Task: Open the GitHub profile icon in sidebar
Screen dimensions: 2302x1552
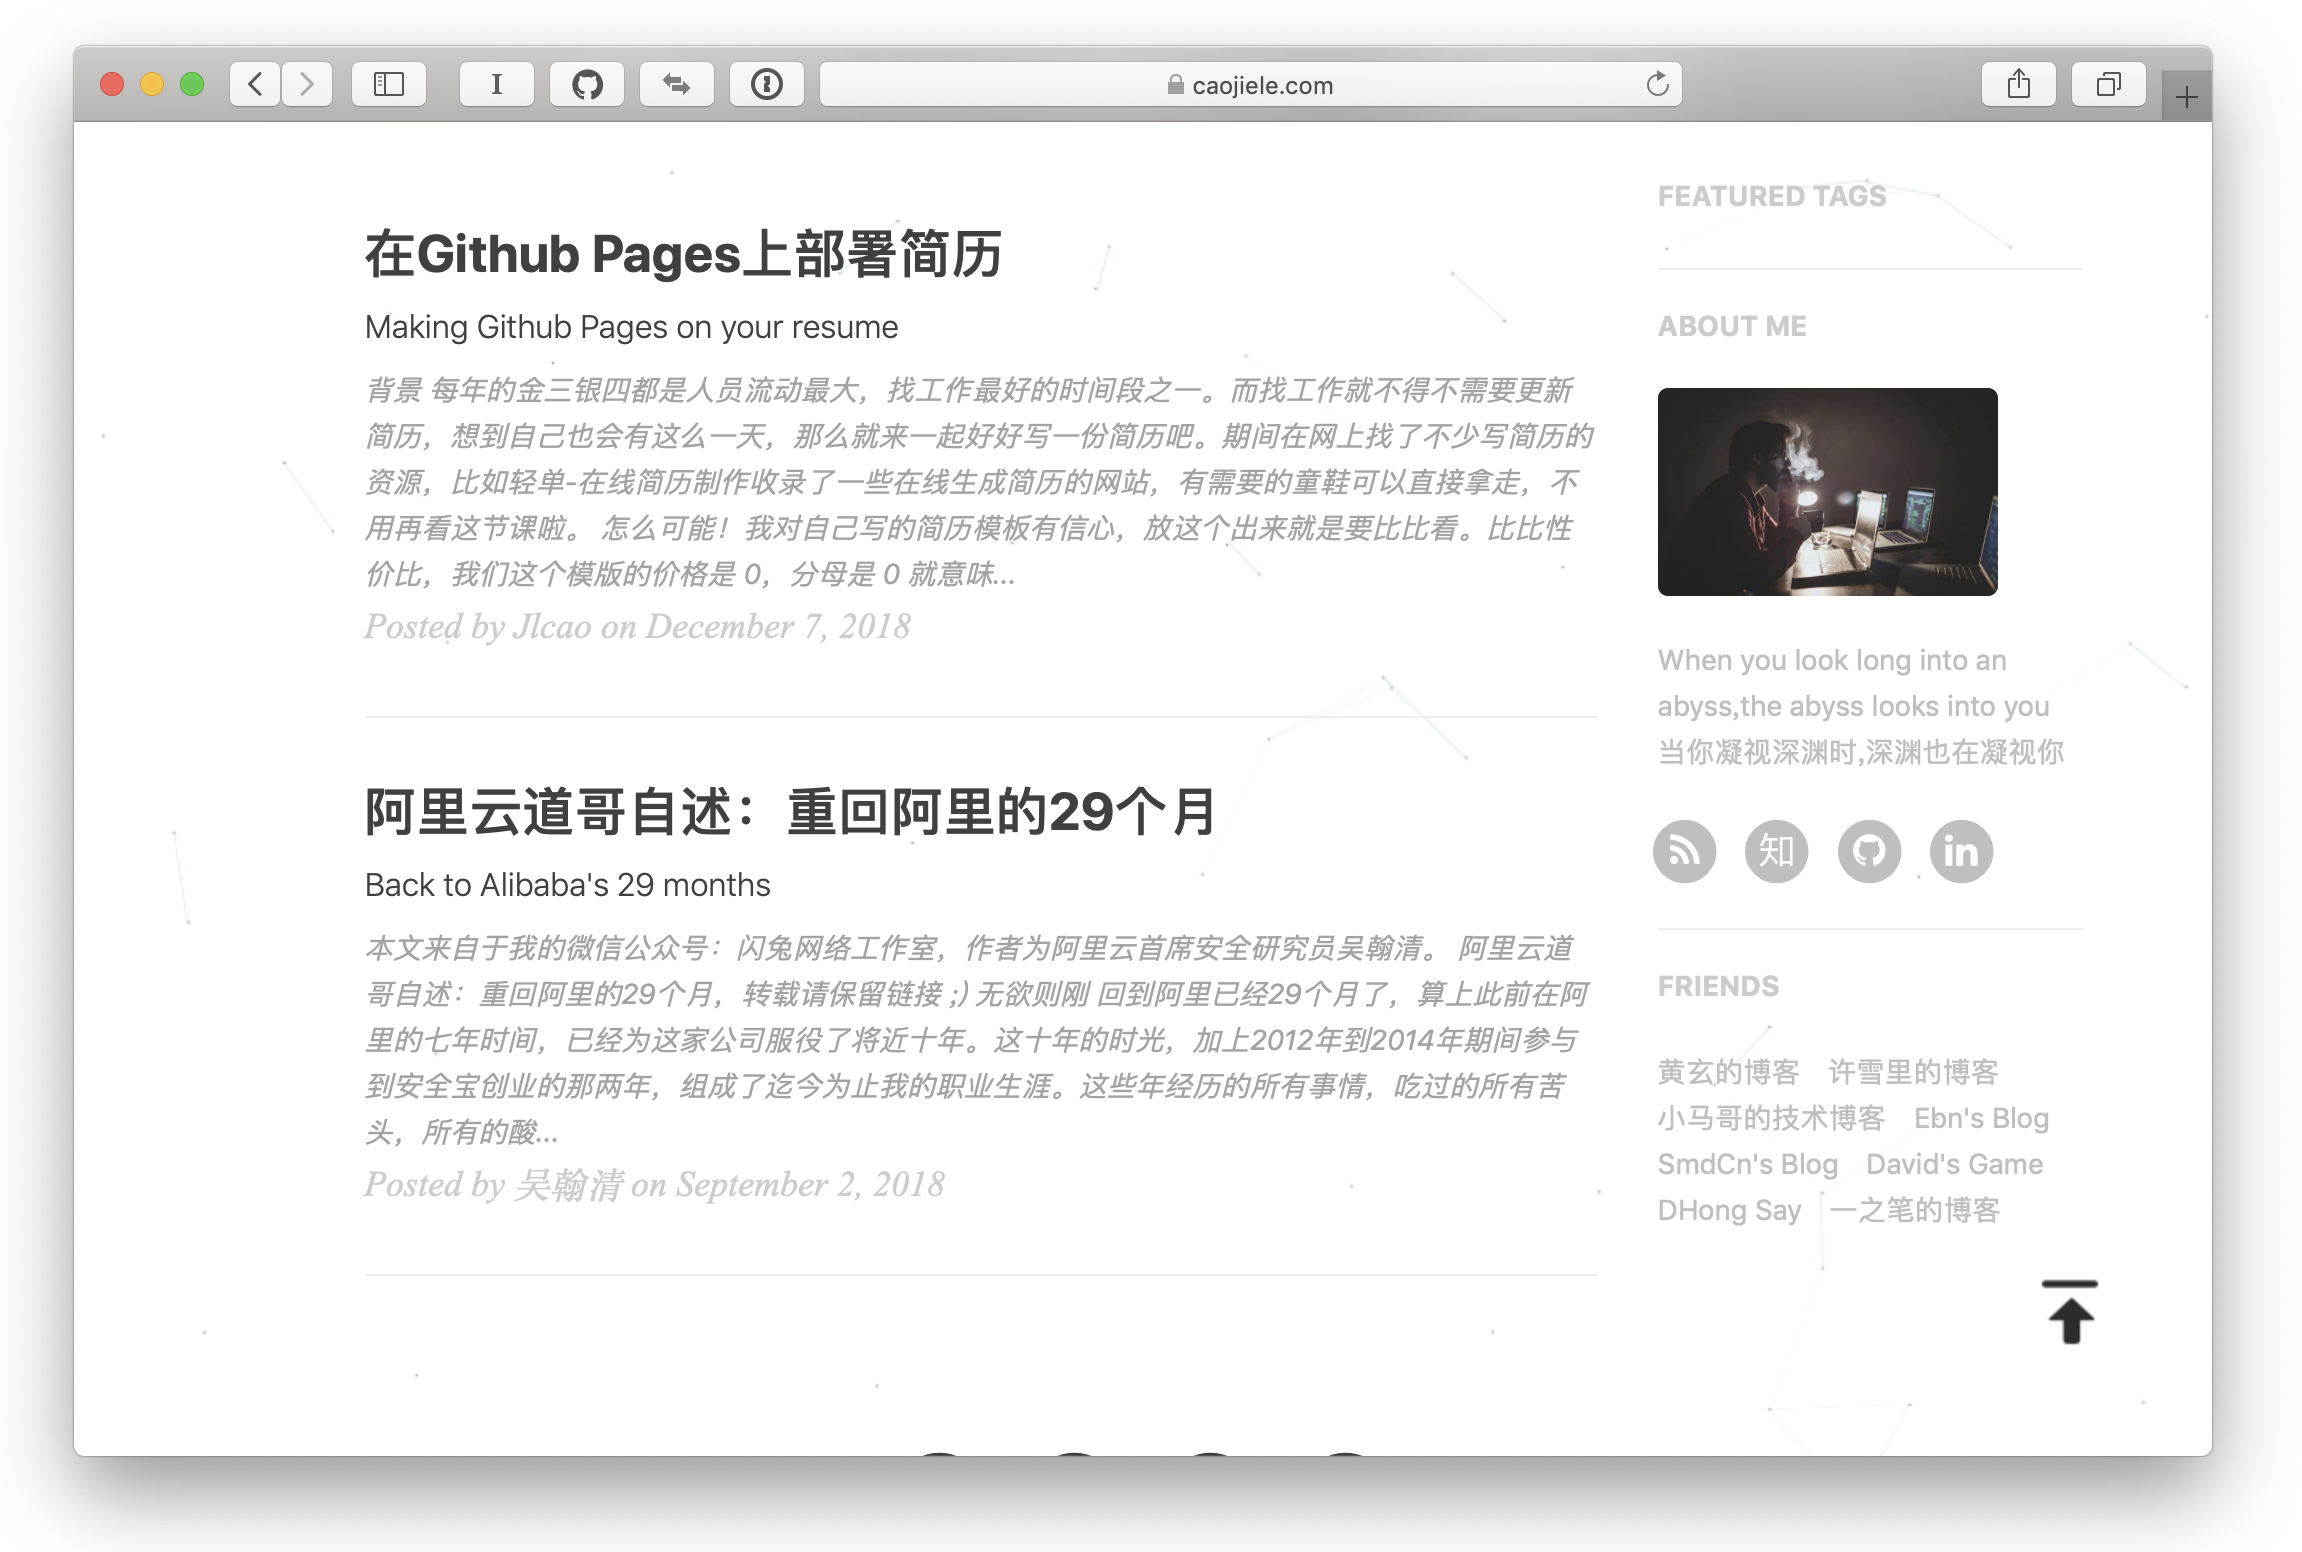Action: click(x=1869, y=851)
